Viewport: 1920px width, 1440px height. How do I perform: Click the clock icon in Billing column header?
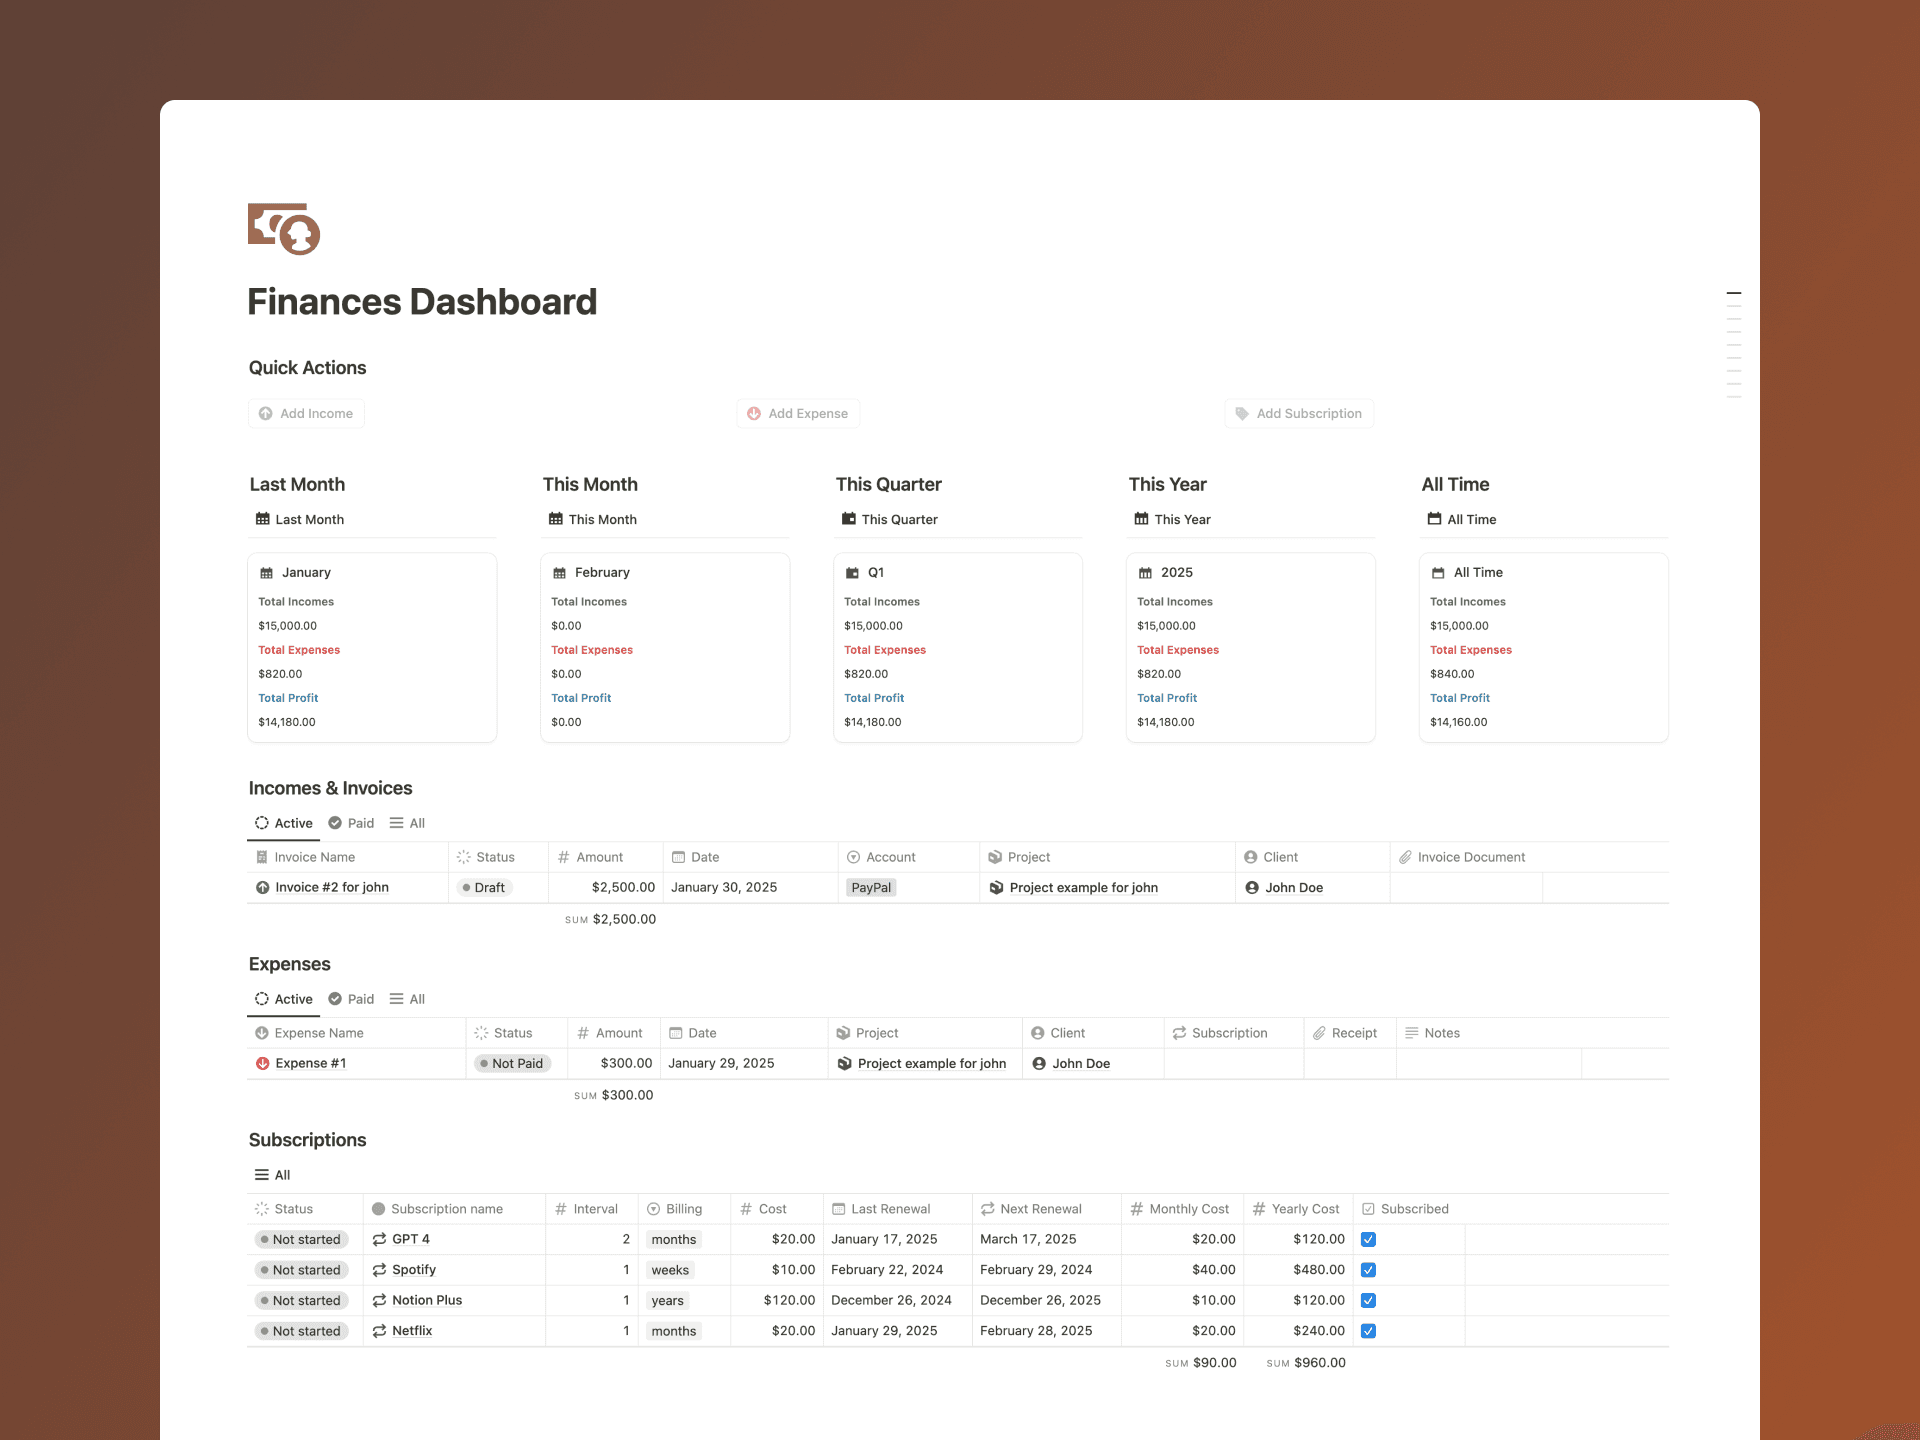tap(655, 1208)
